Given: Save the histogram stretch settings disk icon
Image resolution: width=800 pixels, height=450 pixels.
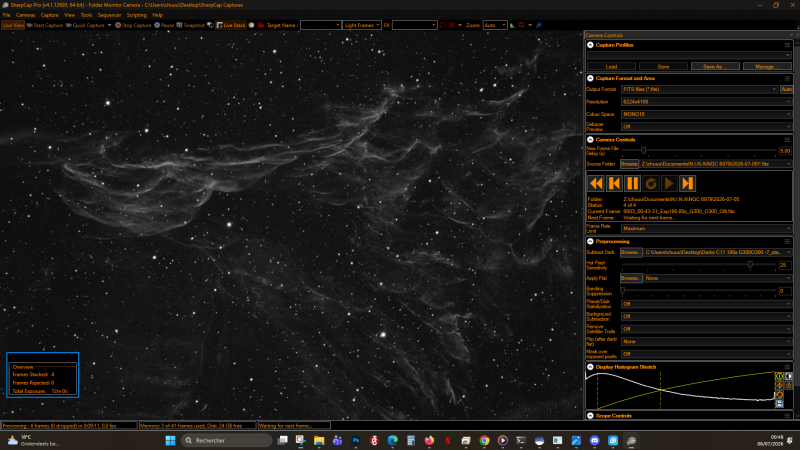Looking at the screenshot, I should pyautogui.click(x=779, y=404).
